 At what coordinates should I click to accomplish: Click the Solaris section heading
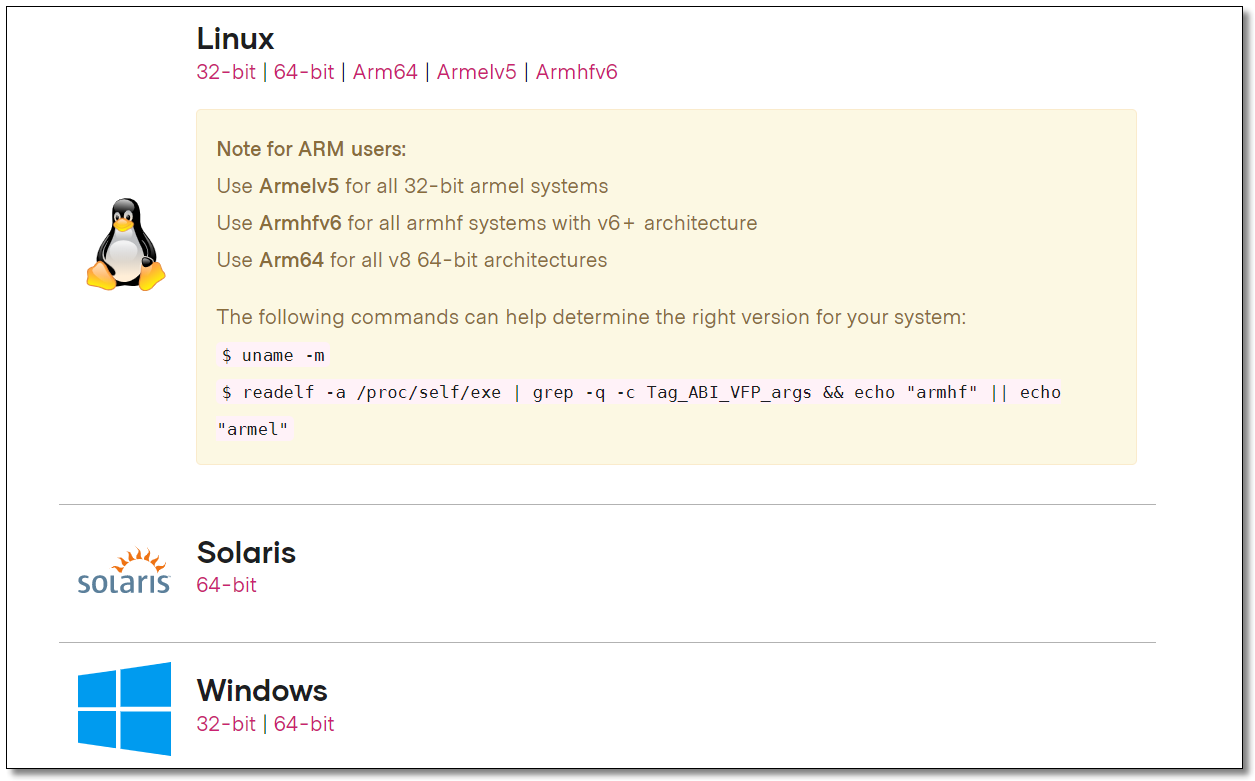pos(246,552)
